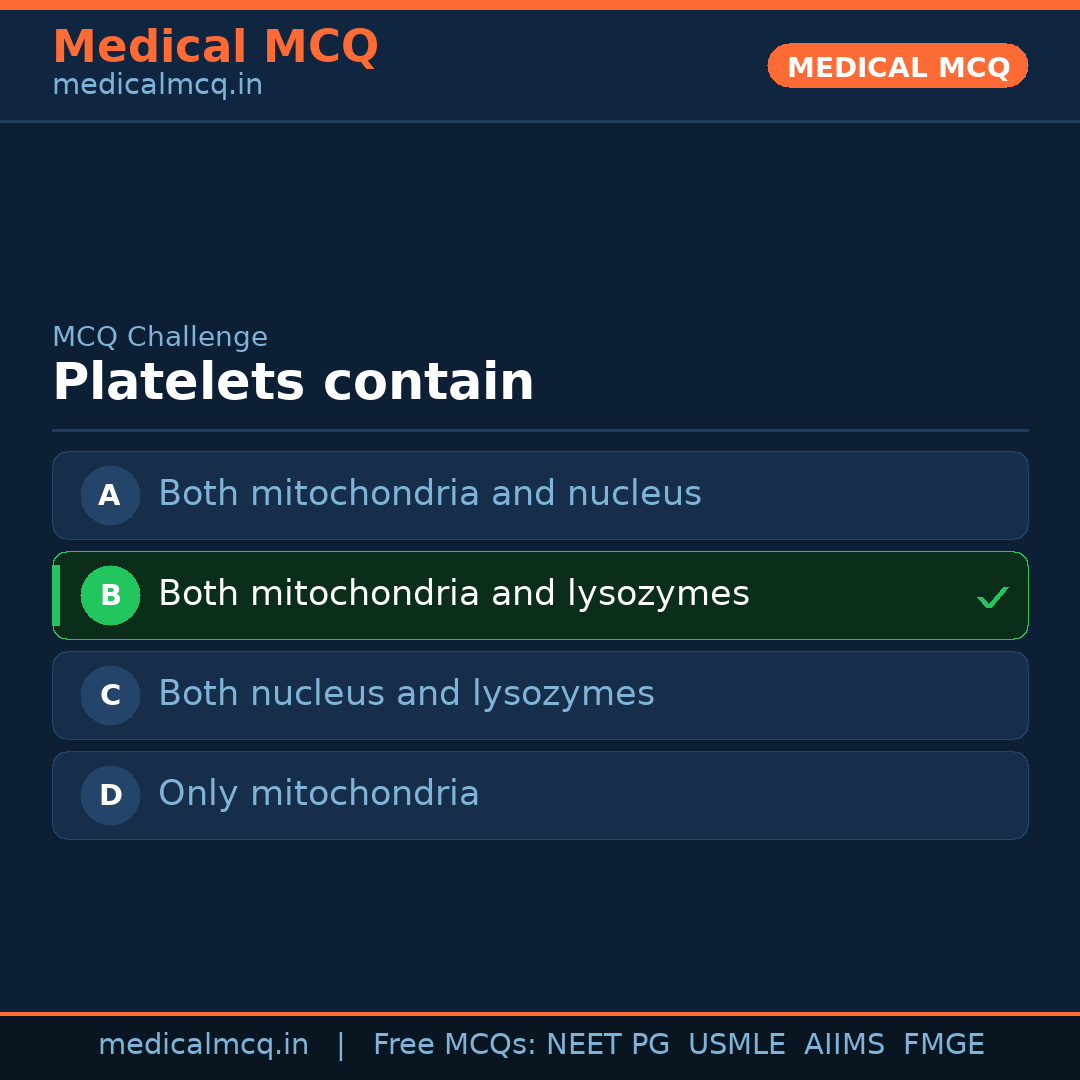Open the NEET PG category in footer
This screenshot has width=1080, height=1080.
point(607,1044)
